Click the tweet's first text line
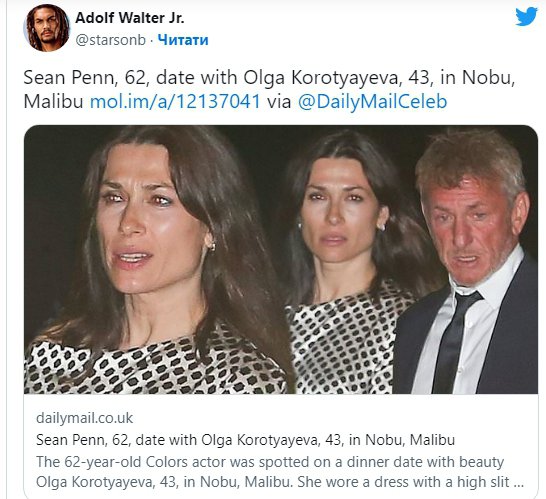The image size is (546, 499). pos(269,78)
